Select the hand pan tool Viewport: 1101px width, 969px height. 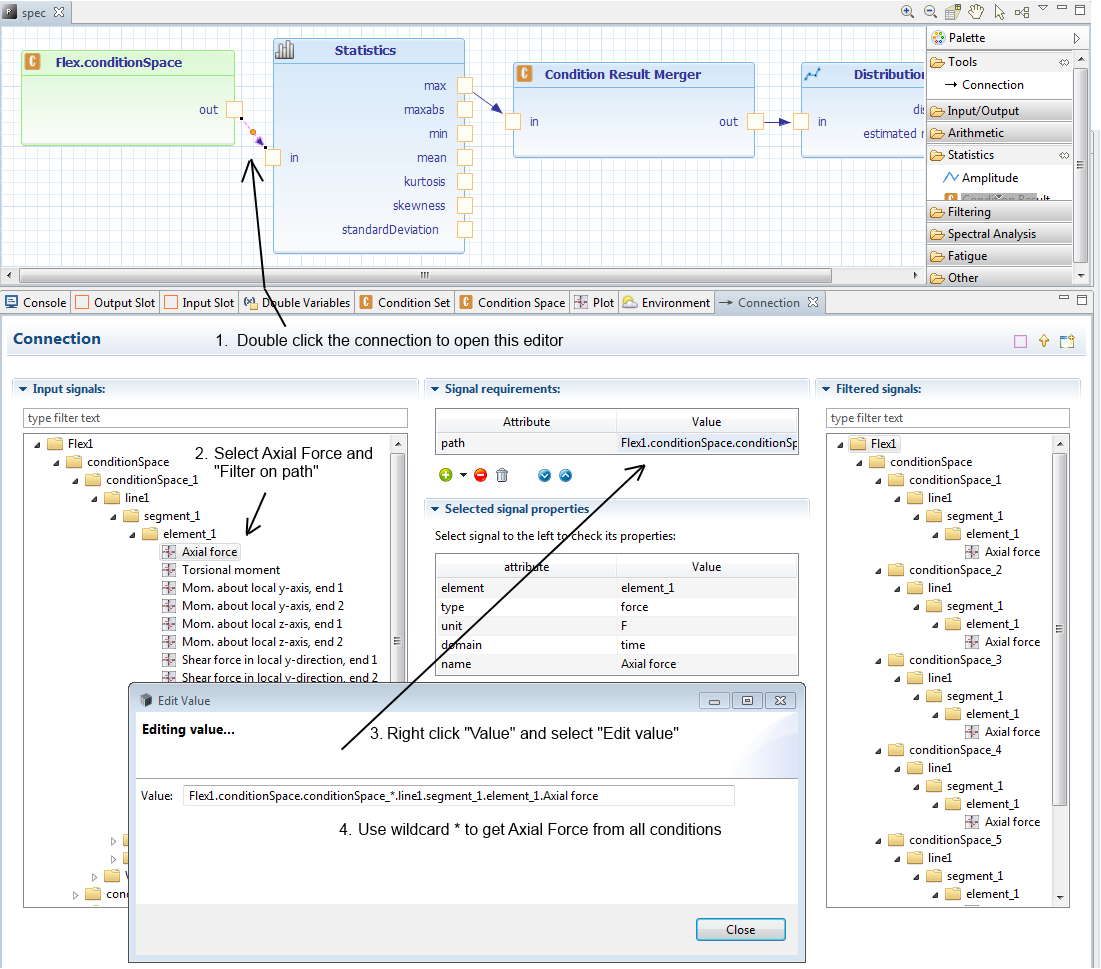[976, 12]
